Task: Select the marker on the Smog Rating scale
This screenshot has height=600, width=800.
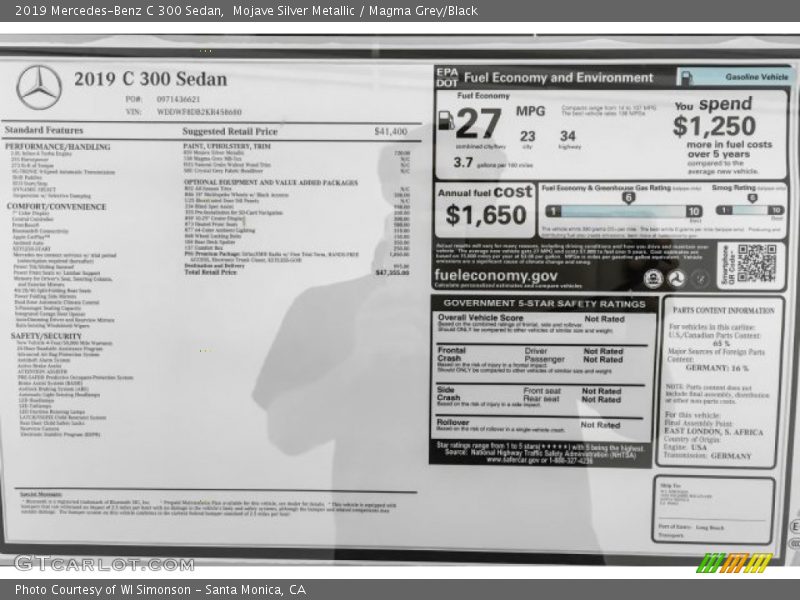Action: [752, 198]
